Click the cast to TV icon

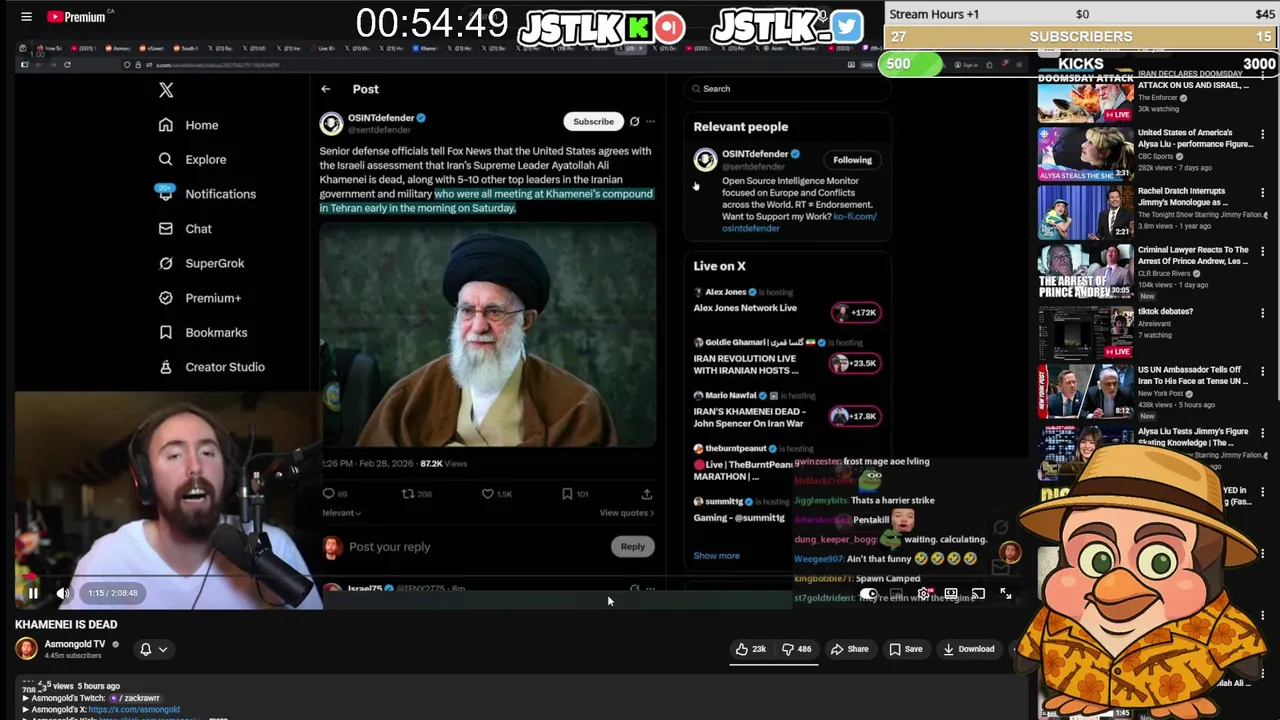(978, 594)
